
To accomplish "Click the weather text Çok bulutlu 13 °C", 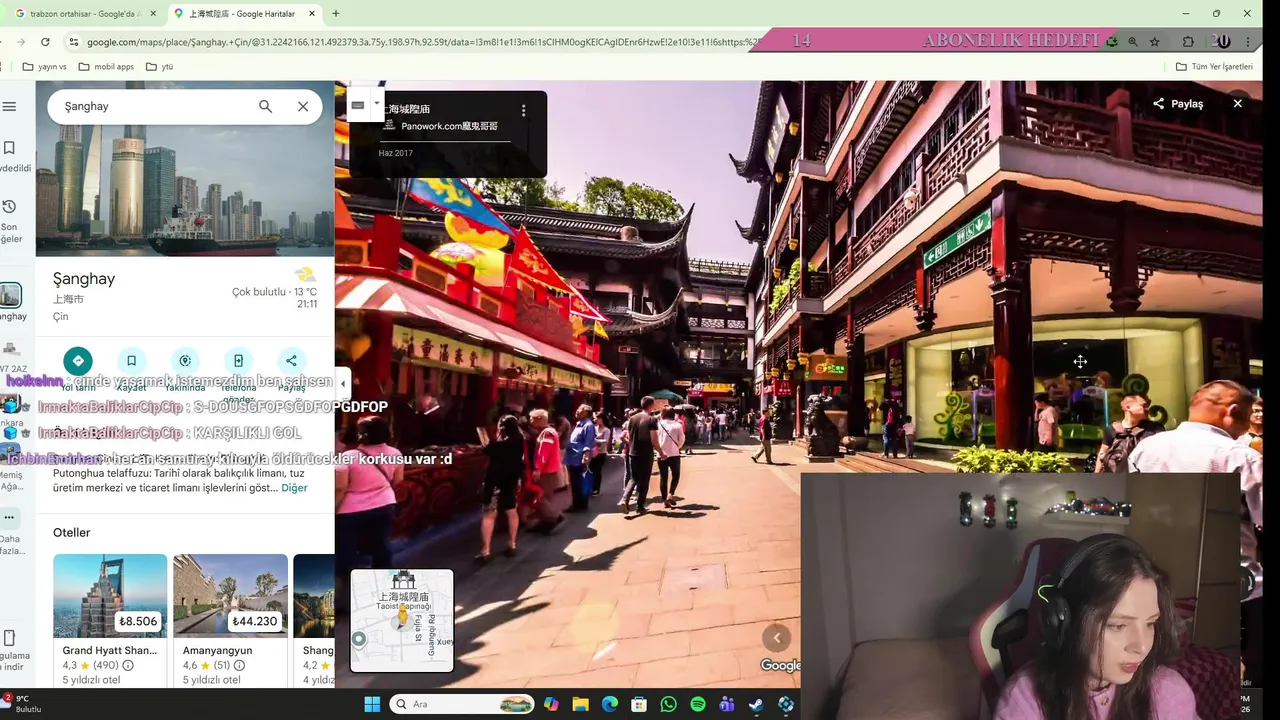I will click(x=274, y=292).
